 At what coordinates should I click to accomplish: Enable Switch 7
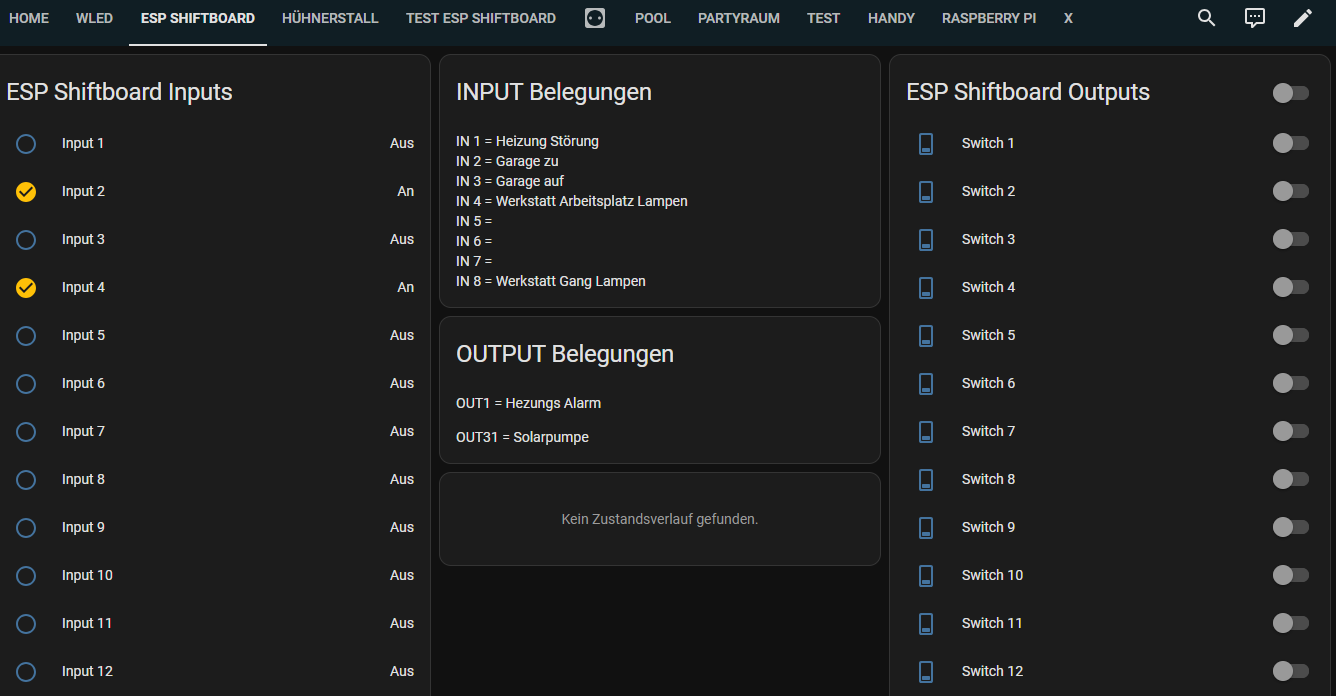tap(1290, 431)
